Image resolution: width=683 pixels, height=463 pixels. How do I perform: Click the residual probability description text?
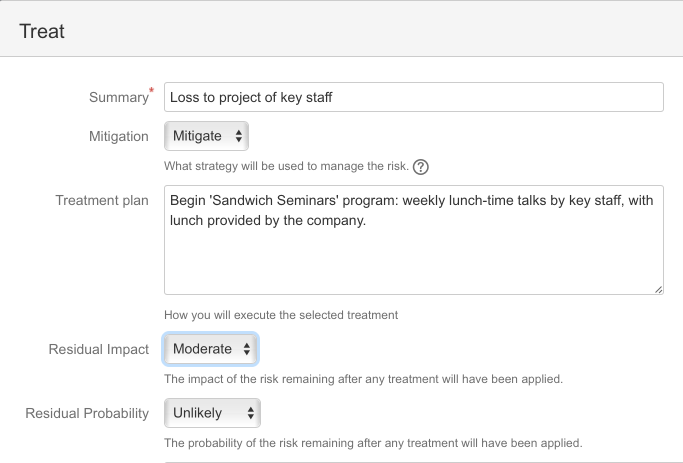373,443
